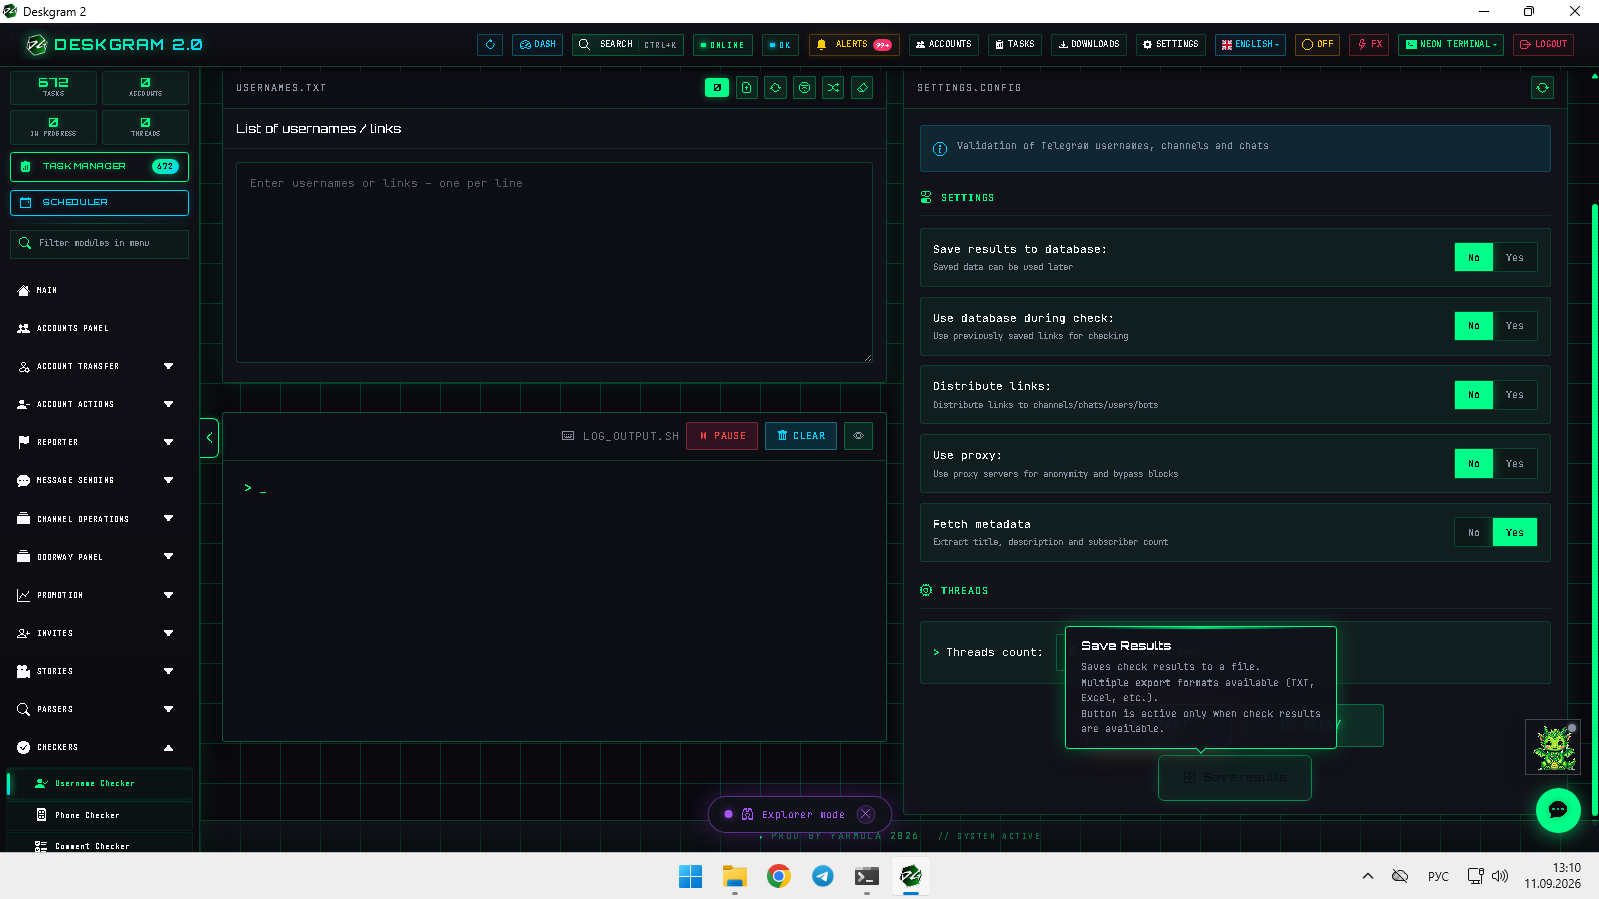Open Downloads from the top bar

pyautogui.click(x=1089, y=44)
